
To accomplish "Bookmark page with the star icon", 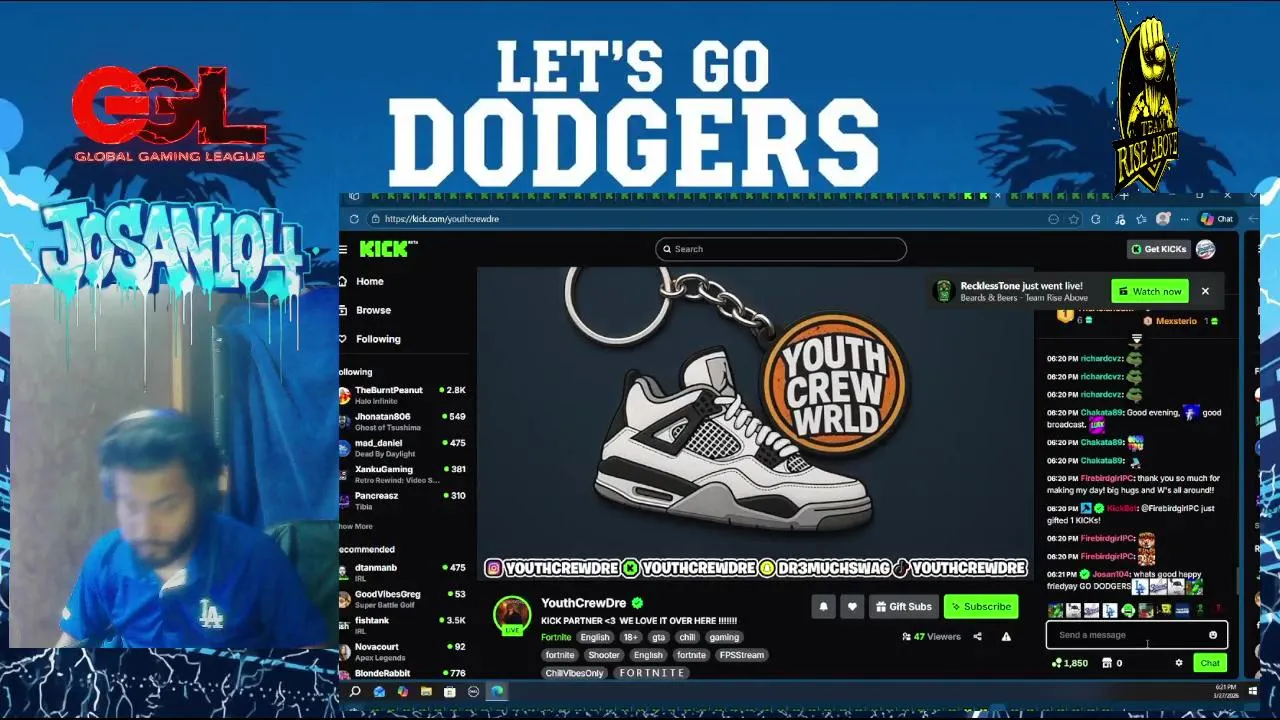I will point(1074,219).
